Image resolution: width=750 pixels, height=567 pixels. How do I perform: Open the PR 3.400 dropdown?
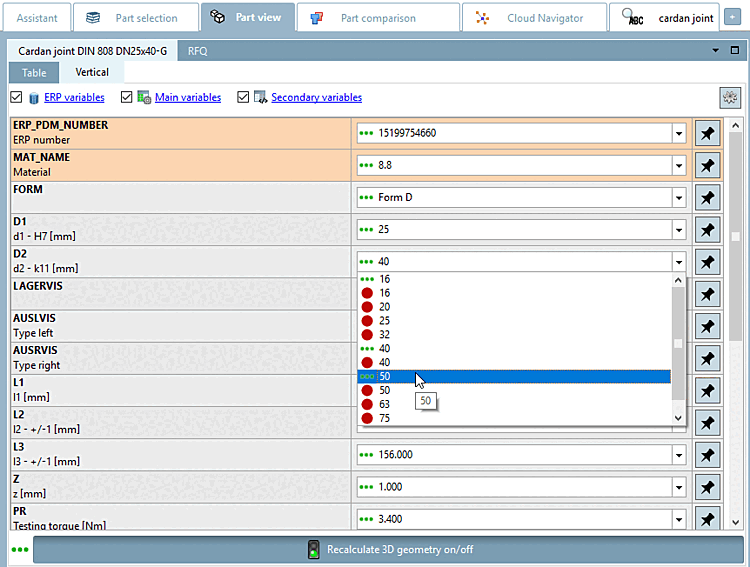679,519
